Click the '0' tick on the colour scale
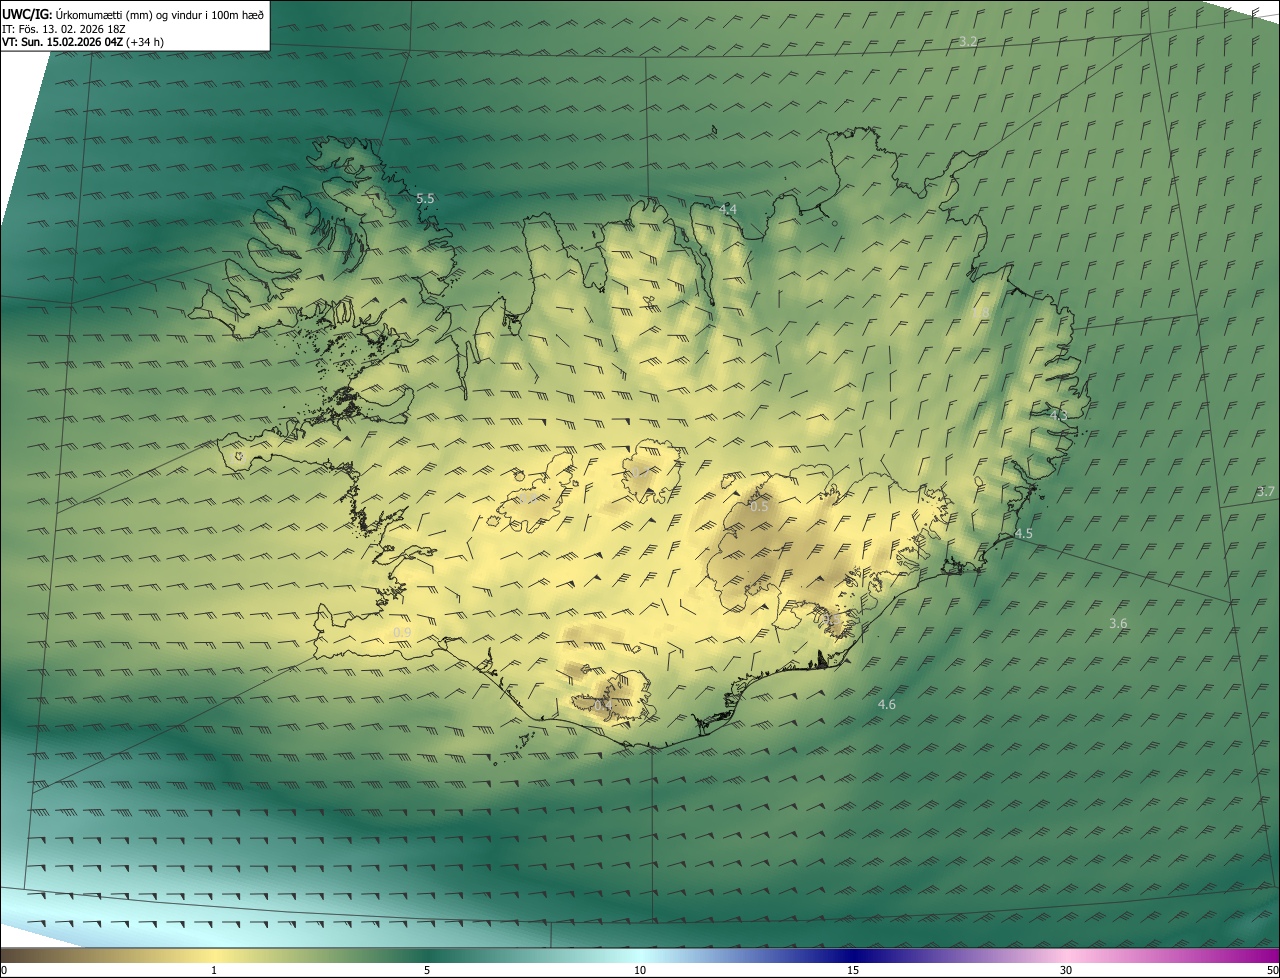This screenshot has width=1280, height=978. [3, 971]
